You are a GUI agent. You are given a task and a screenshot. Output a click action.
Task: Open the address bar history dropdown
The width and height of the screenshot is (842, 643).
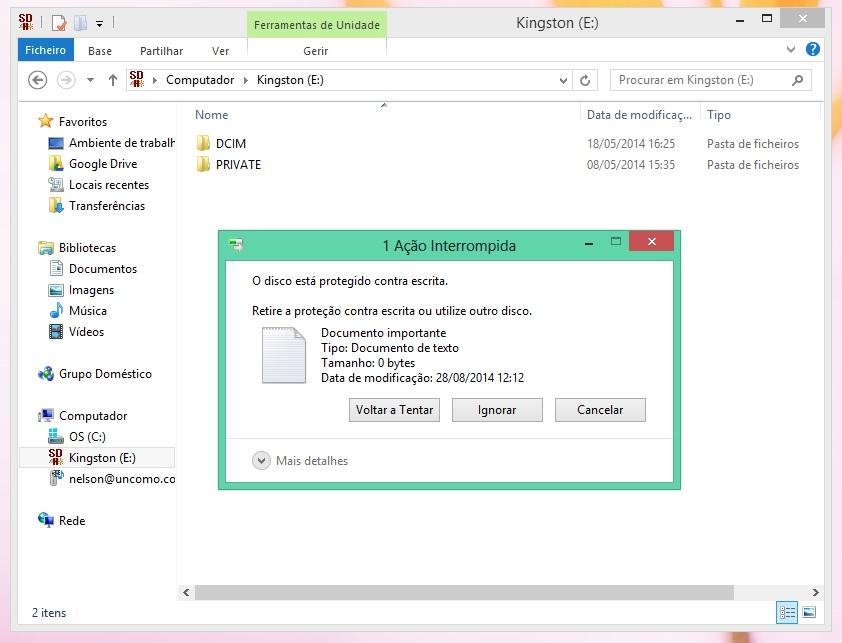pyautogui.click(x=564, y=80)
